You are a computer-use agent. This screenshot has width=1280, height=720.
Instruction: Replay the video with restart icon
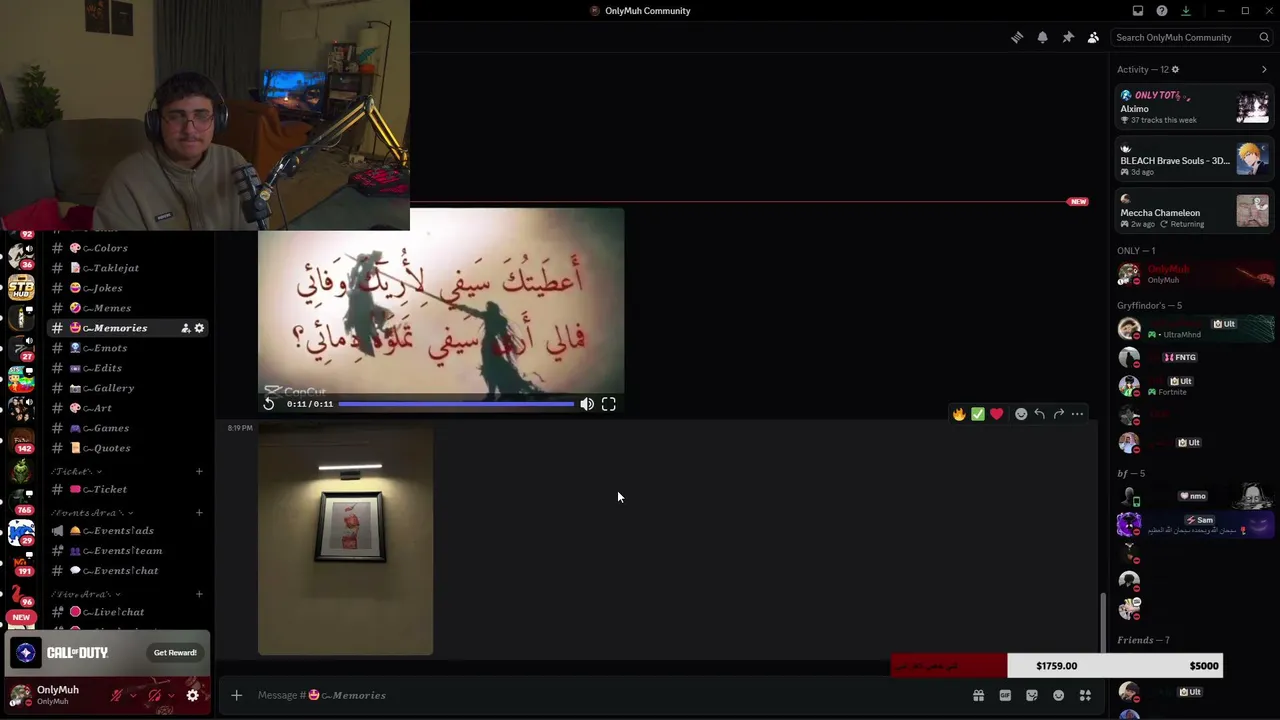point(269,404)
